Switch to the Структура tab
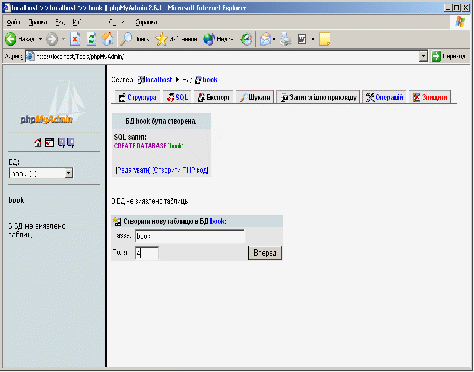This screenshot has width=474, height=372. 137,97
